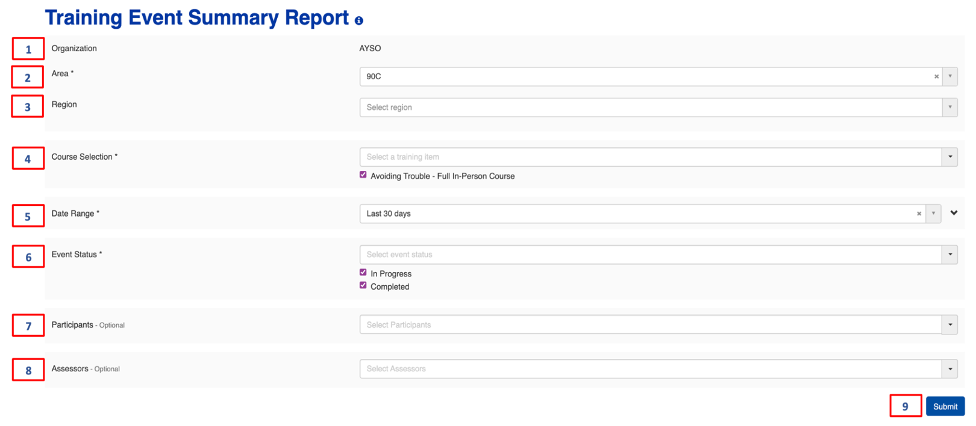
Task: Open the Course Selection dropdown arrow
Action: (x=950, y=157)
